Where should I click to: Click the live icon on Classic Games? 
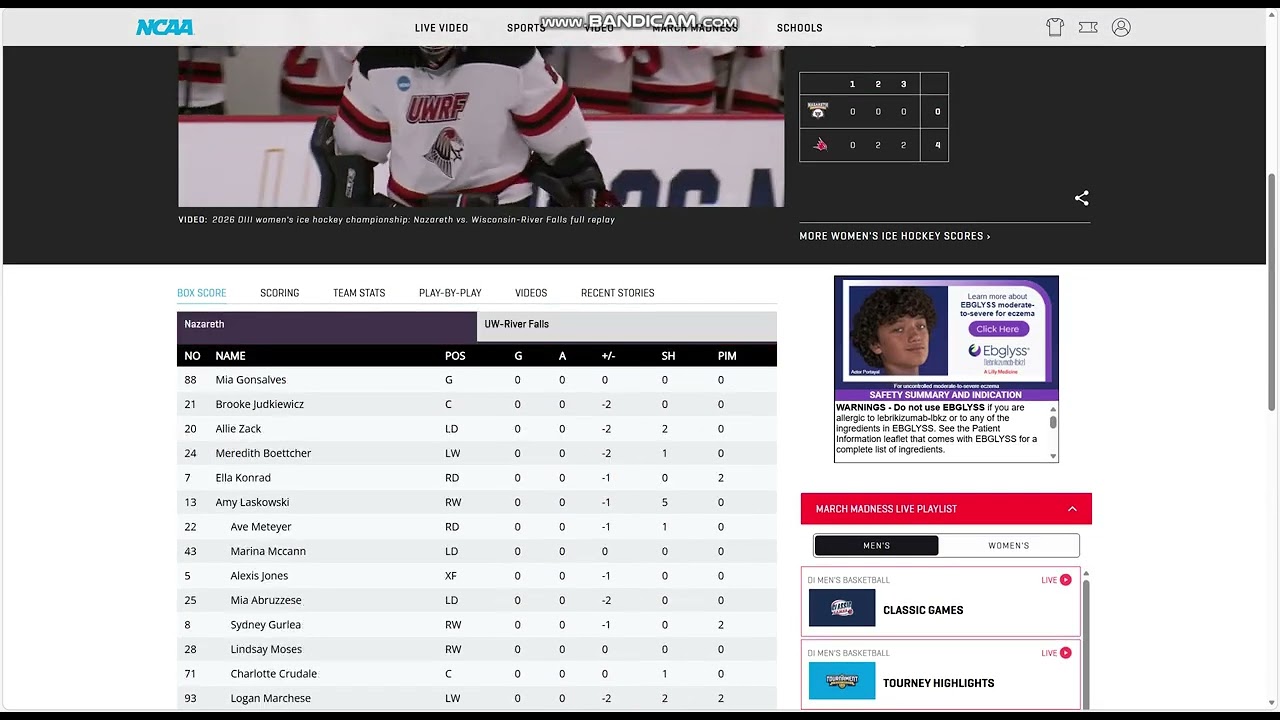click(x=1065, y=580)
